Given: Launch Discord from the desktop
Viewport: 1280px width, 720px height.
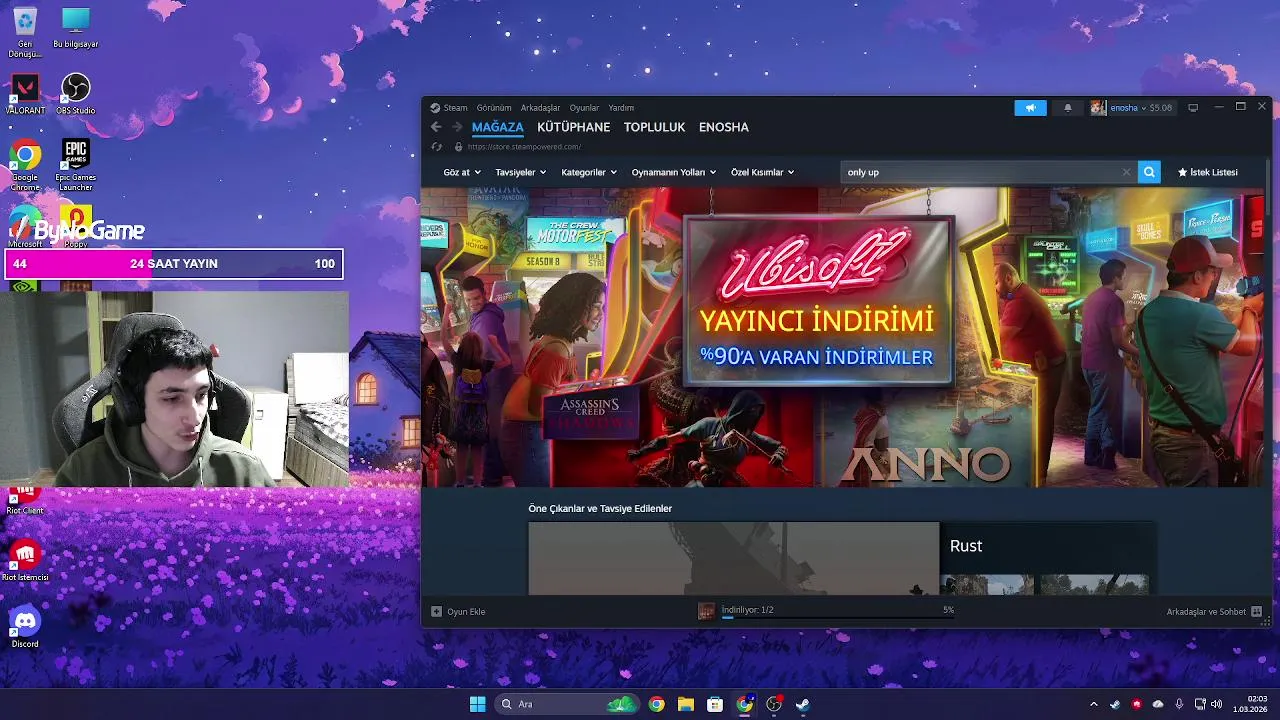Looking at the screenshot, I should pyautogui.click(x=25, y=627).
